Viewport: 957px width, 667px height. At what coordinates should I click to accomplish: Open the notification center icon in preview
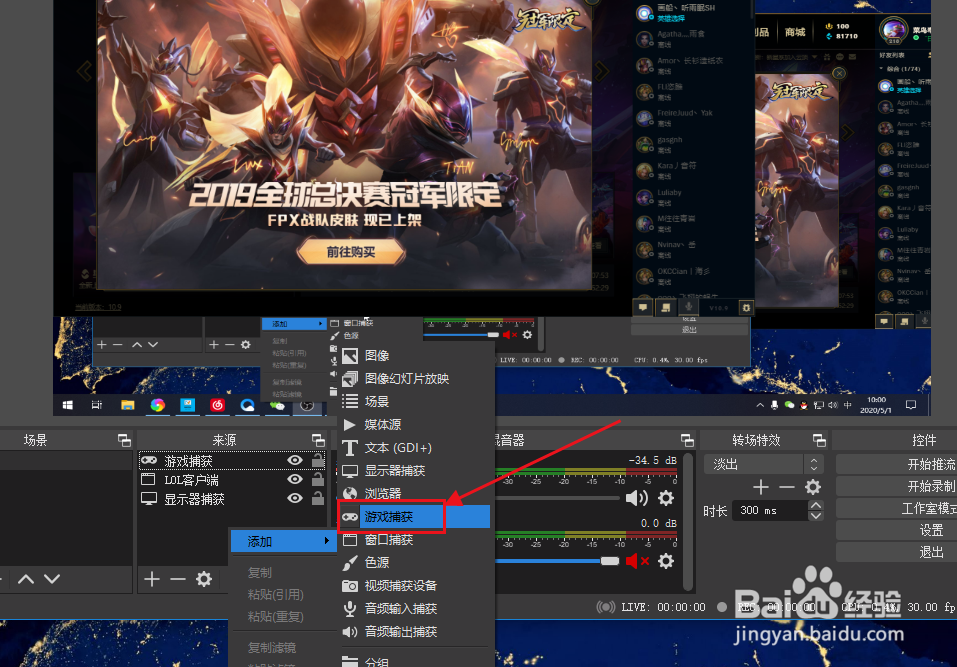coord(911,405)
